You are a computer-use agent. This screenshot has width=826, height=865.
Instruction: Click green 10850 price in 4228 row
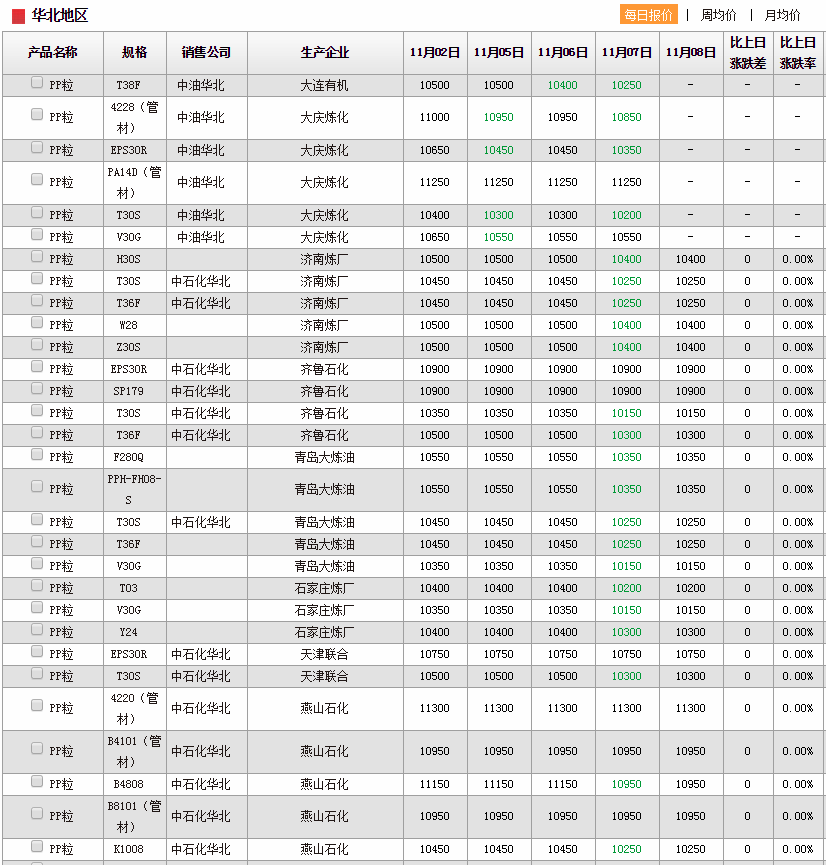click(x=627, y=118)
